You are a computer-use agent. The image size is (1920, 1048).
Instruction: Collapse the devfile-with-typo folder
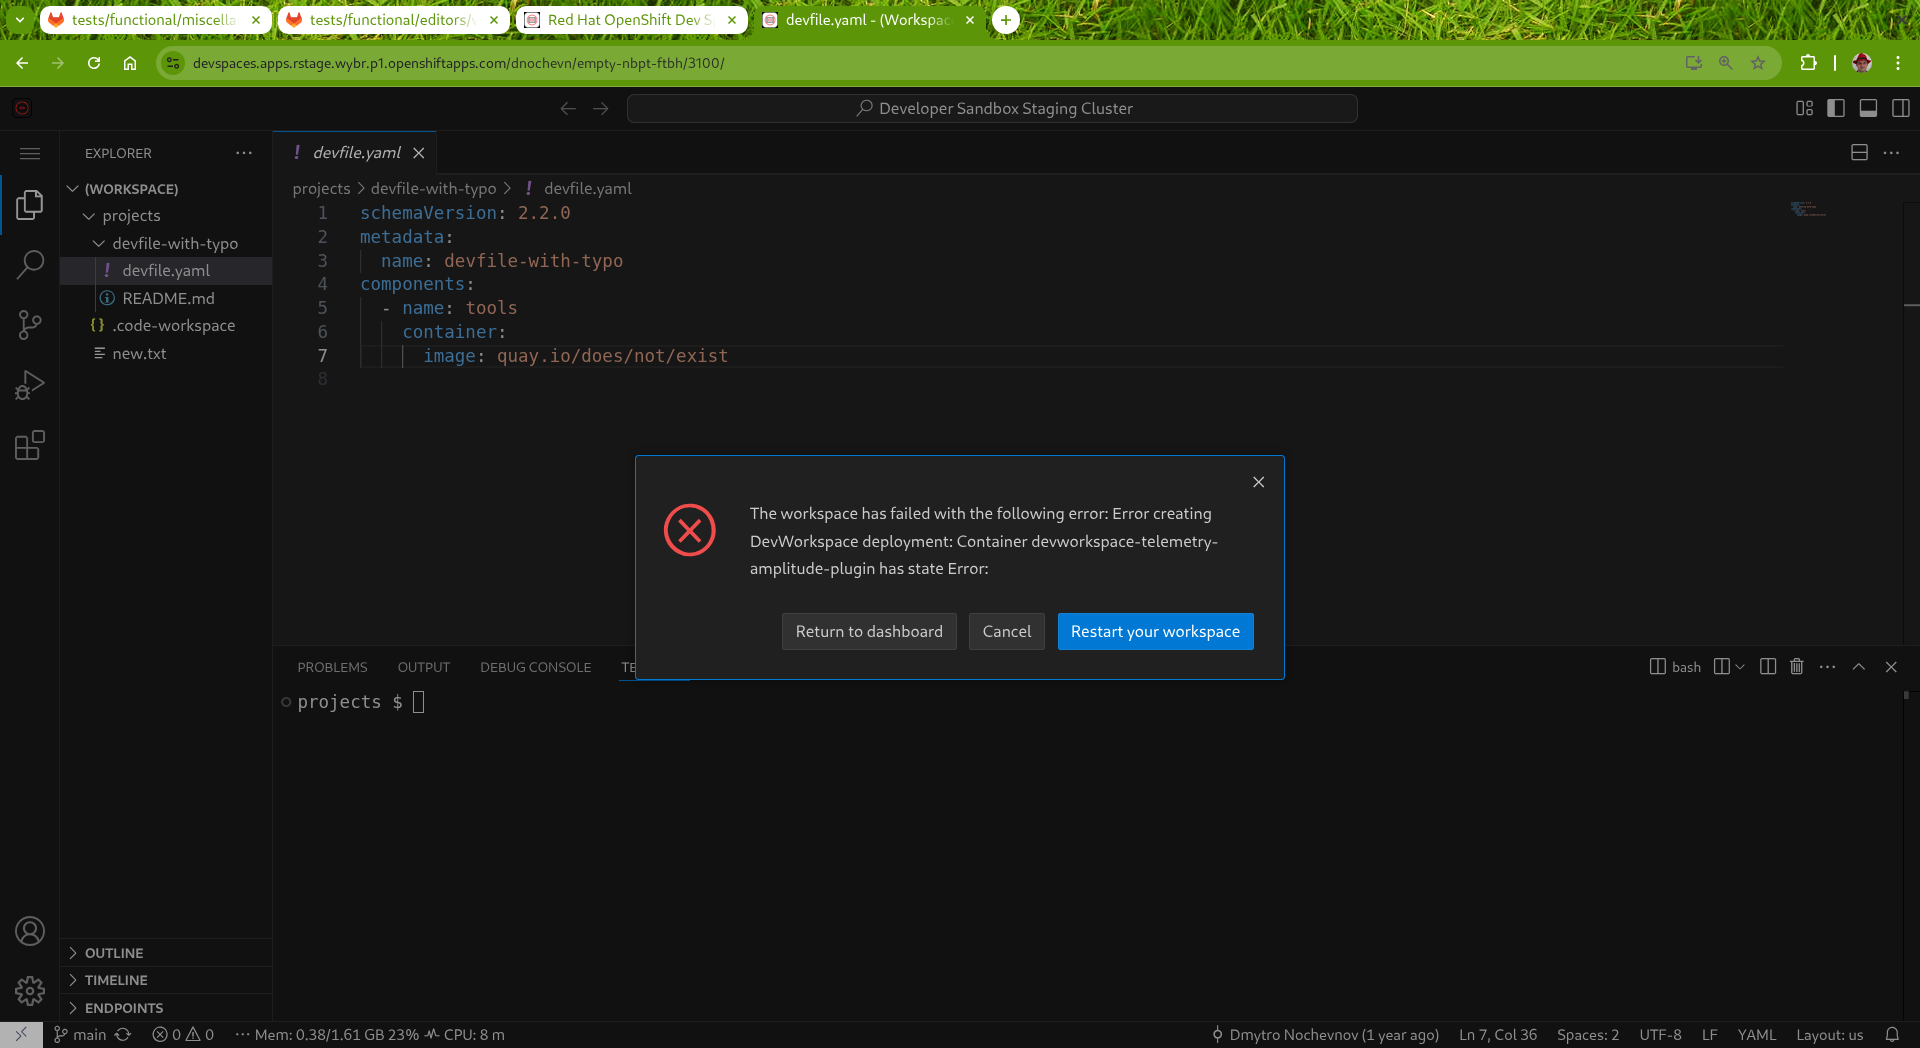pos(166,244)
